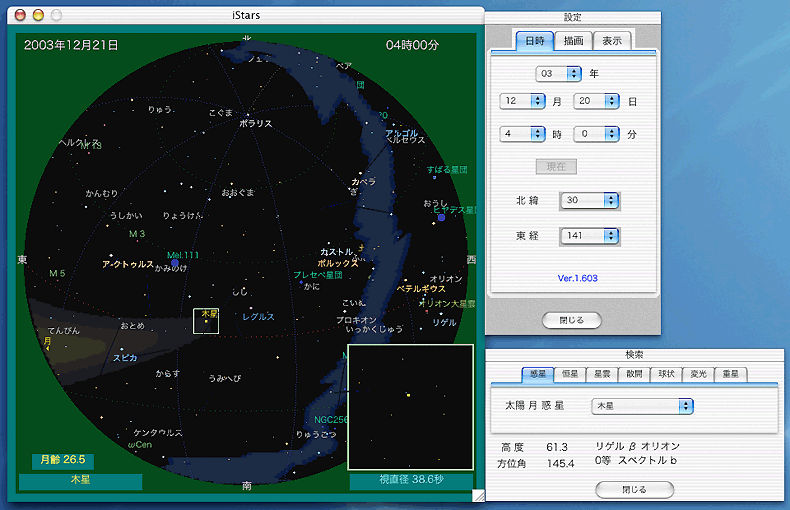The width and height of the screenshot is (790, 510).
Task: Open the minute dropdown showing 0
Action: 597,134
